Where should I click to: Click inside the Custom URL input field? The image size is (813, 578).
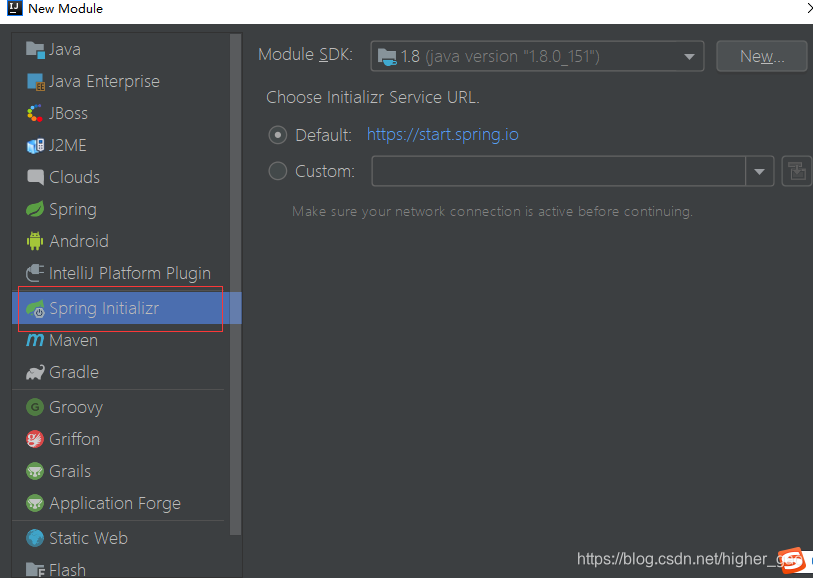pyautogui.click(x=558, y=171)
